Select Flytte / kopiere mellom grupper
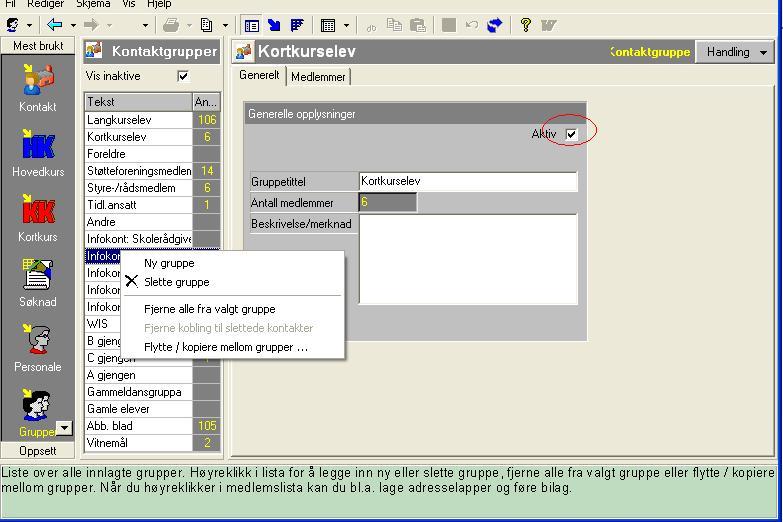Viewport: 783px width, 522px height. point(233,347)
